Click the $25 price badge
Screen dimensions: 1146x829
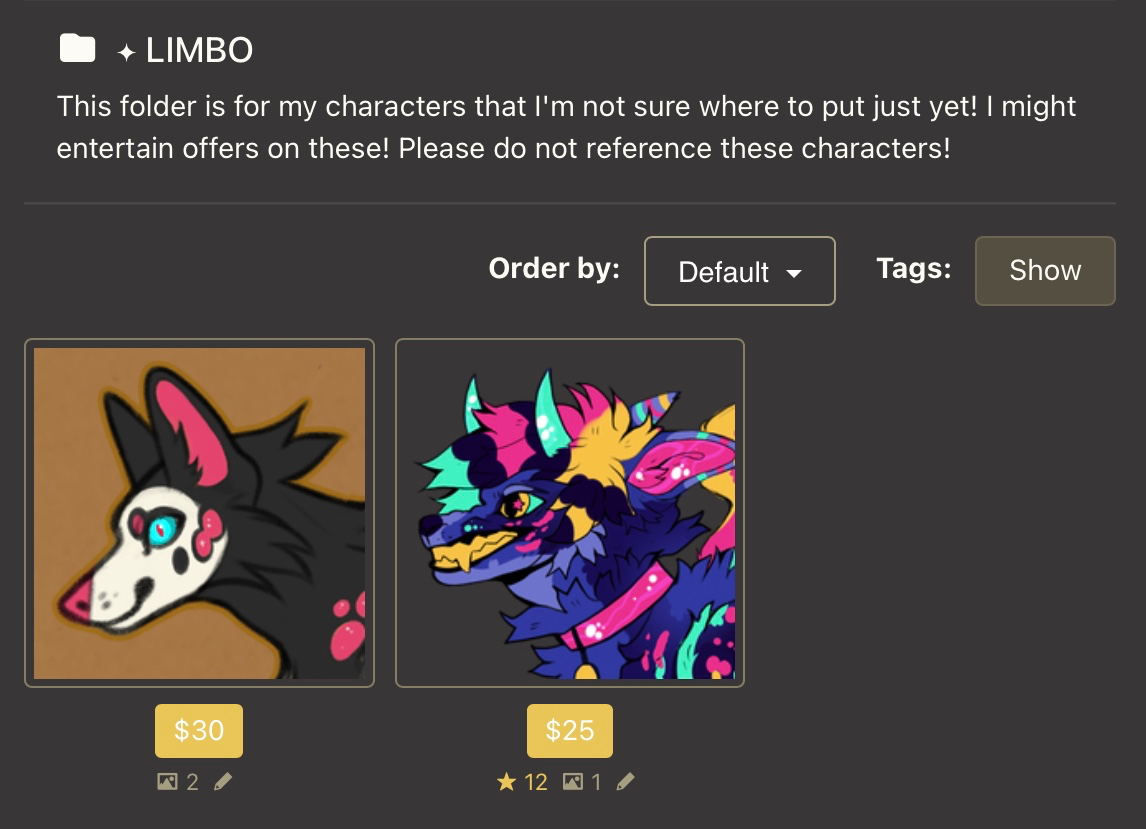(x=570, y=731)
